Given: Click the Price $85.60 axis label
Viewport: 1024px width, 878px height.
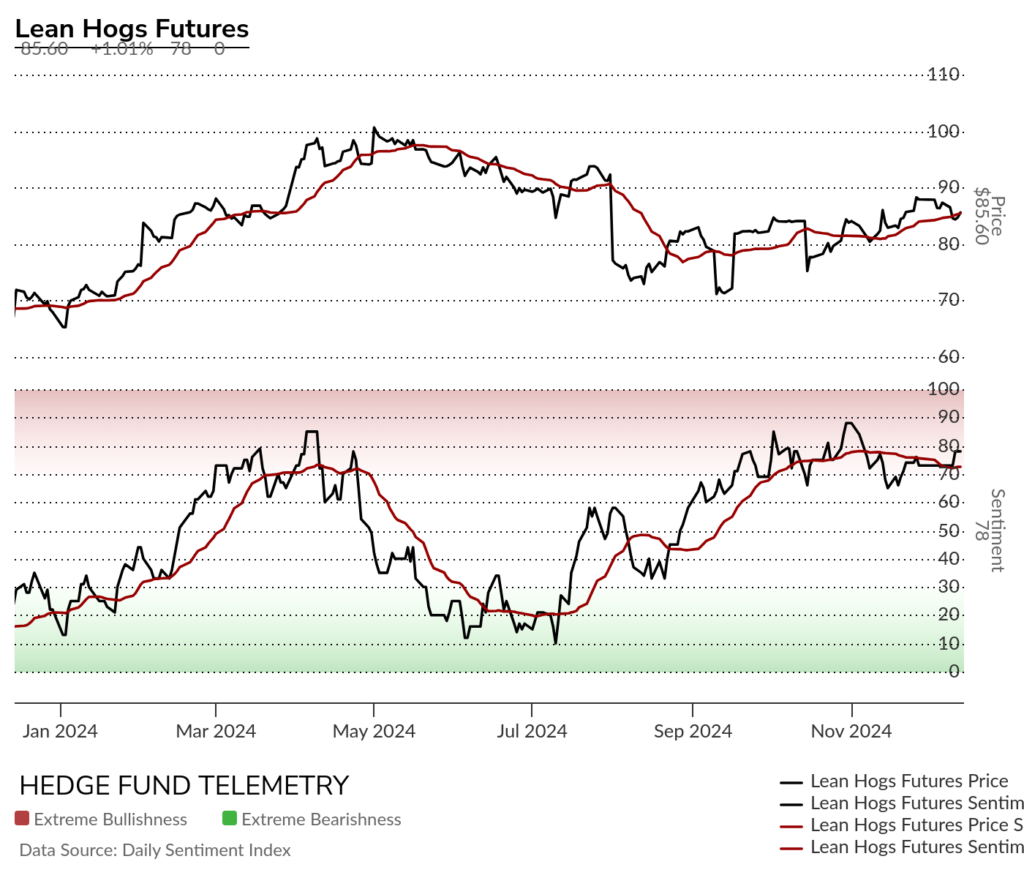Looking at the screenshot, I should tap(989, 216).
